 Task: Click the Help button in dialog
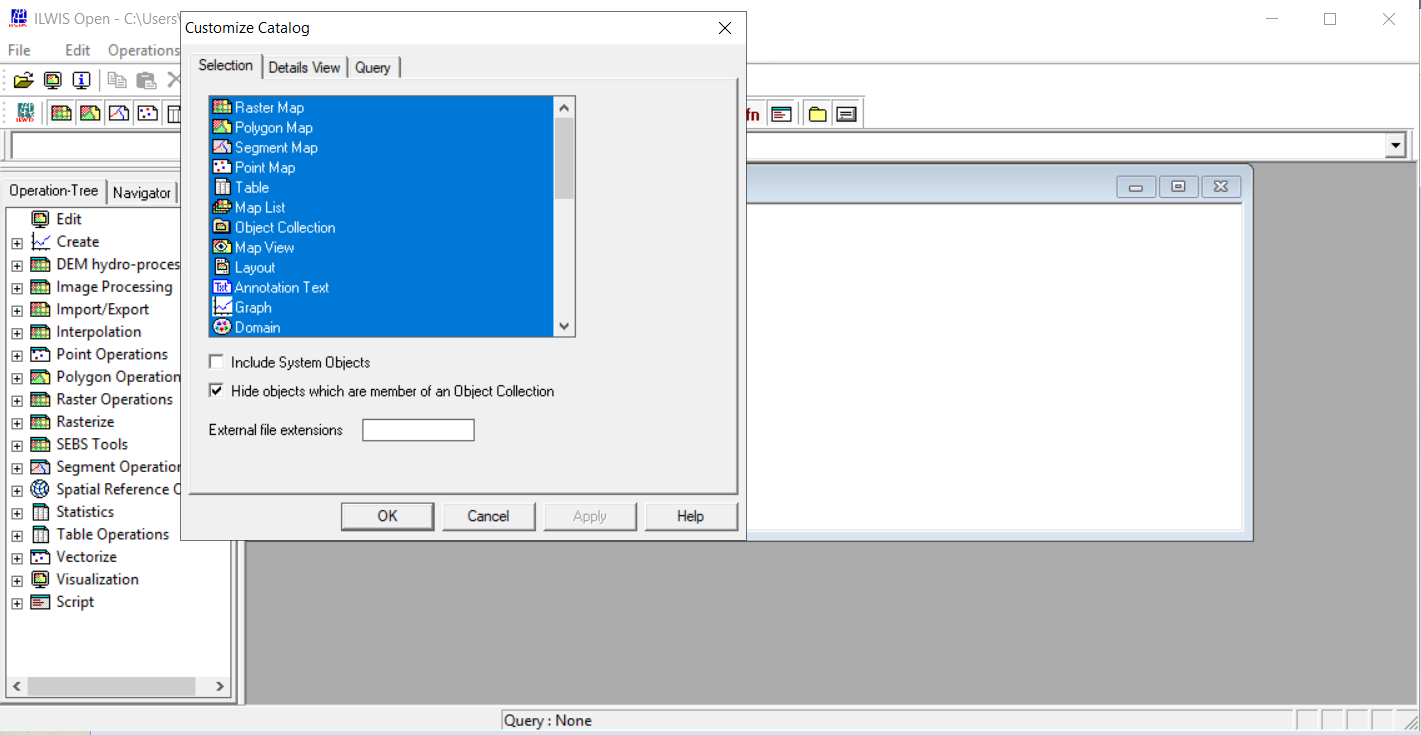click(690, 516)
